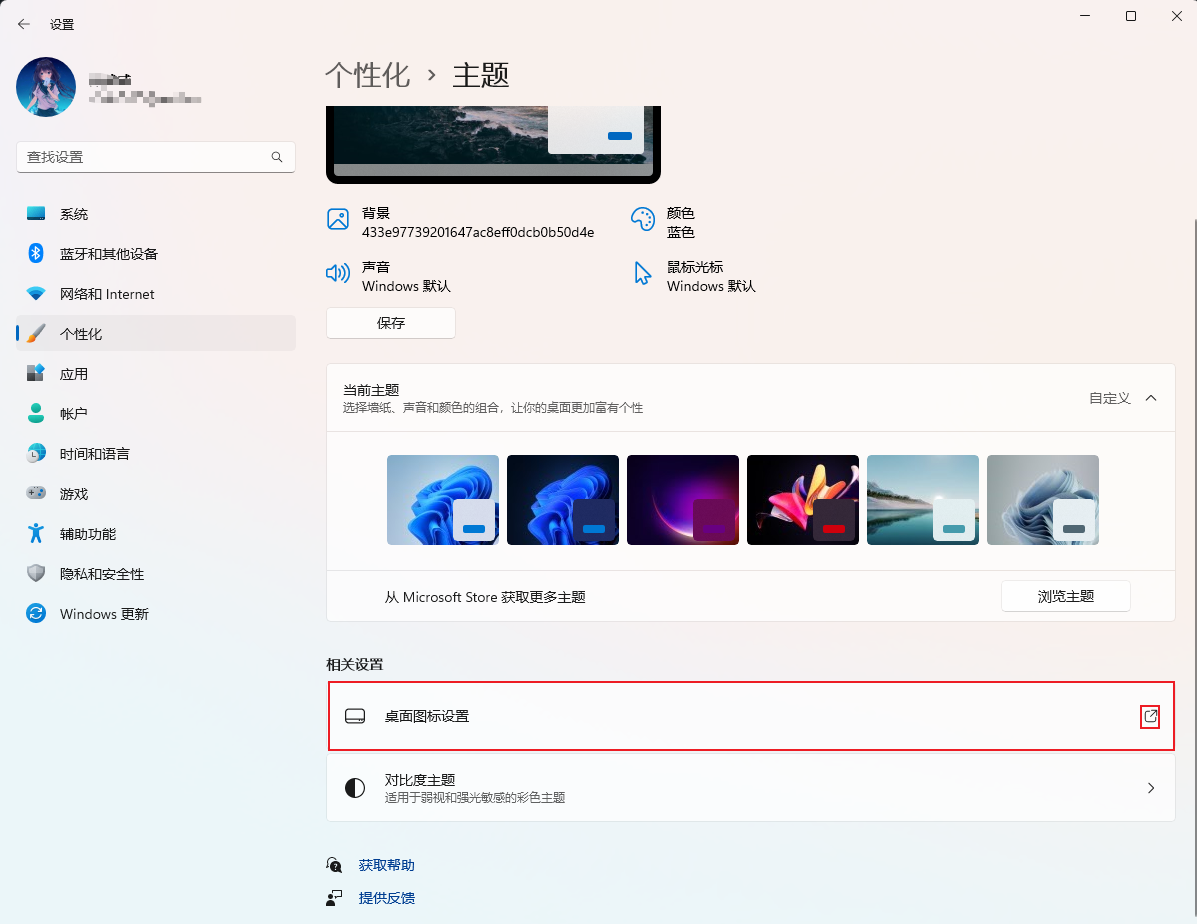Click the 游戏 controller icon
The height and width of the screenshot is (924, 1197).
(36, 493)
